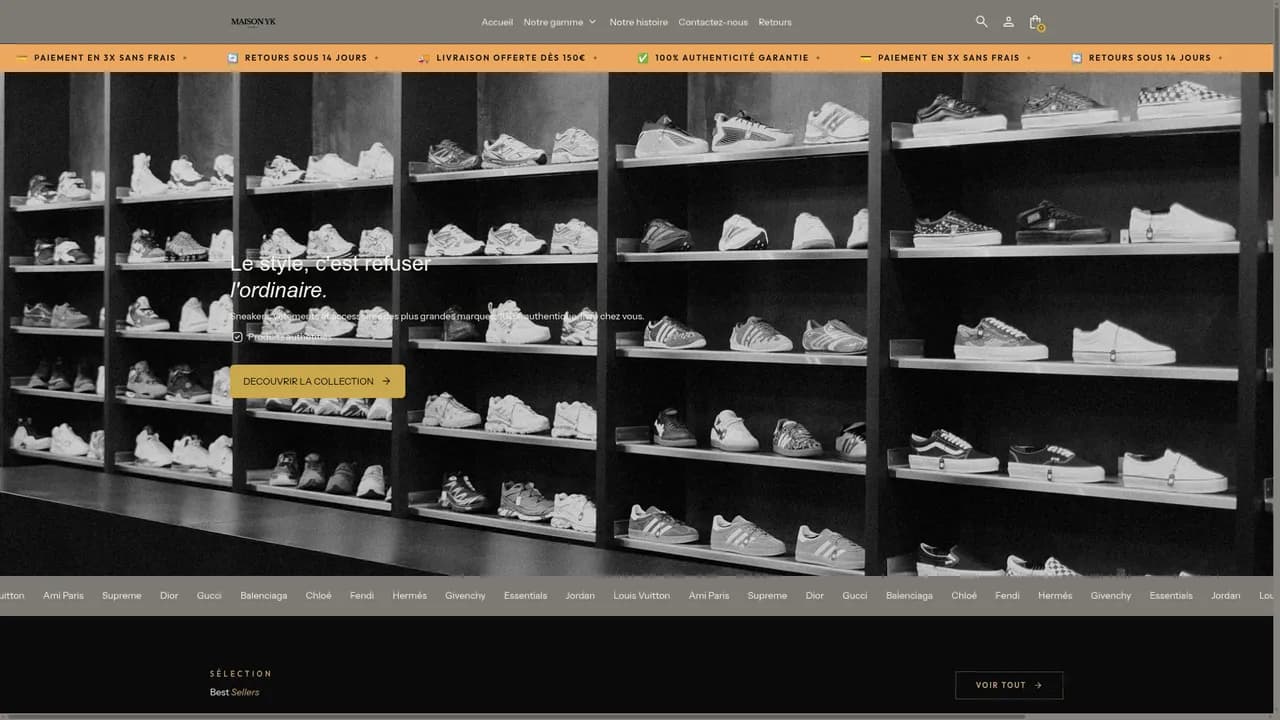Open the Notre histoire menu item
1280x720 pixels.
click(x=638, y=22)
